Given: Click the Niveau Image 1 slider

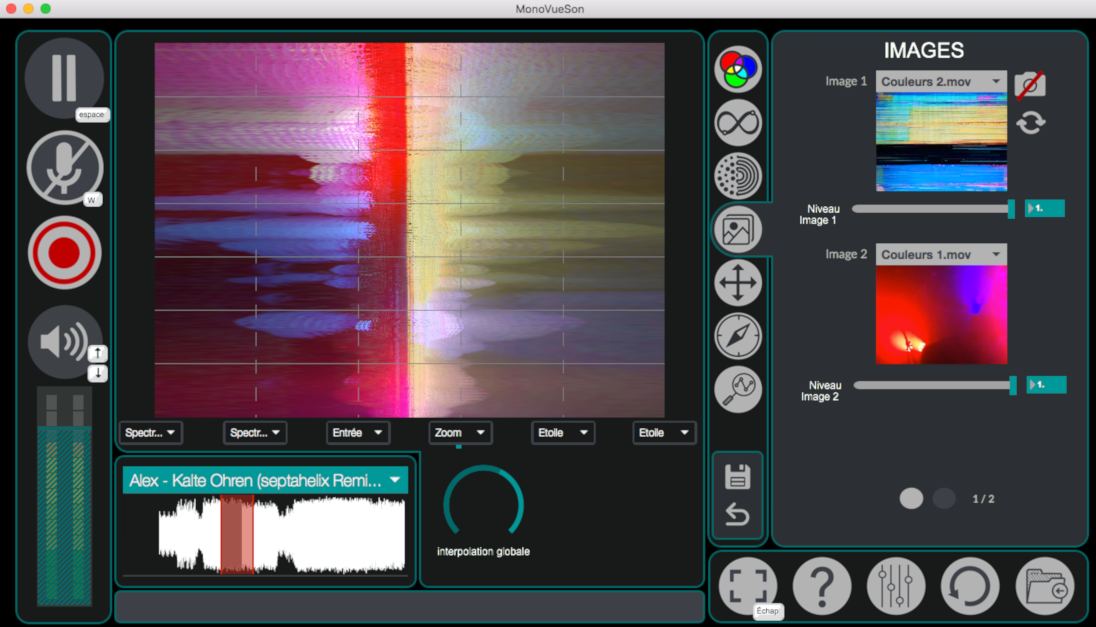Looking at the screenshot, I should tap(932, 208).
